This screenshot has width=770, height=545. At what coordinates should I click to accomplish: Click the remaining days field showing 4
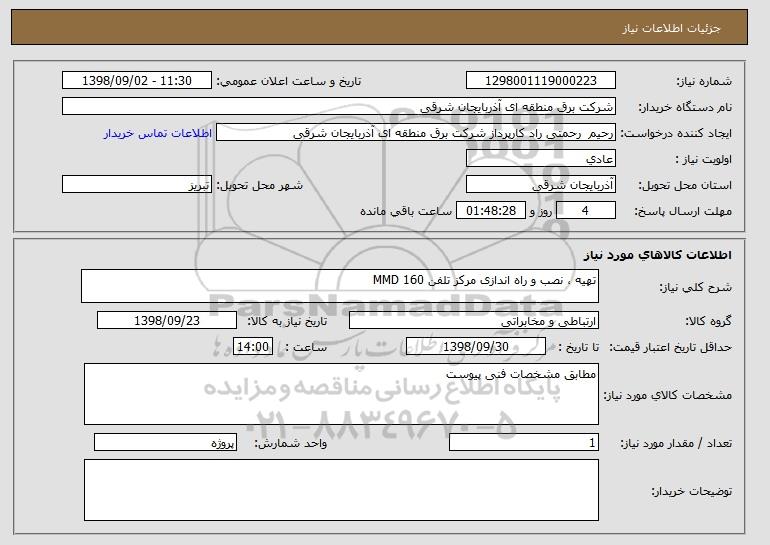click(x=586, y=211)
